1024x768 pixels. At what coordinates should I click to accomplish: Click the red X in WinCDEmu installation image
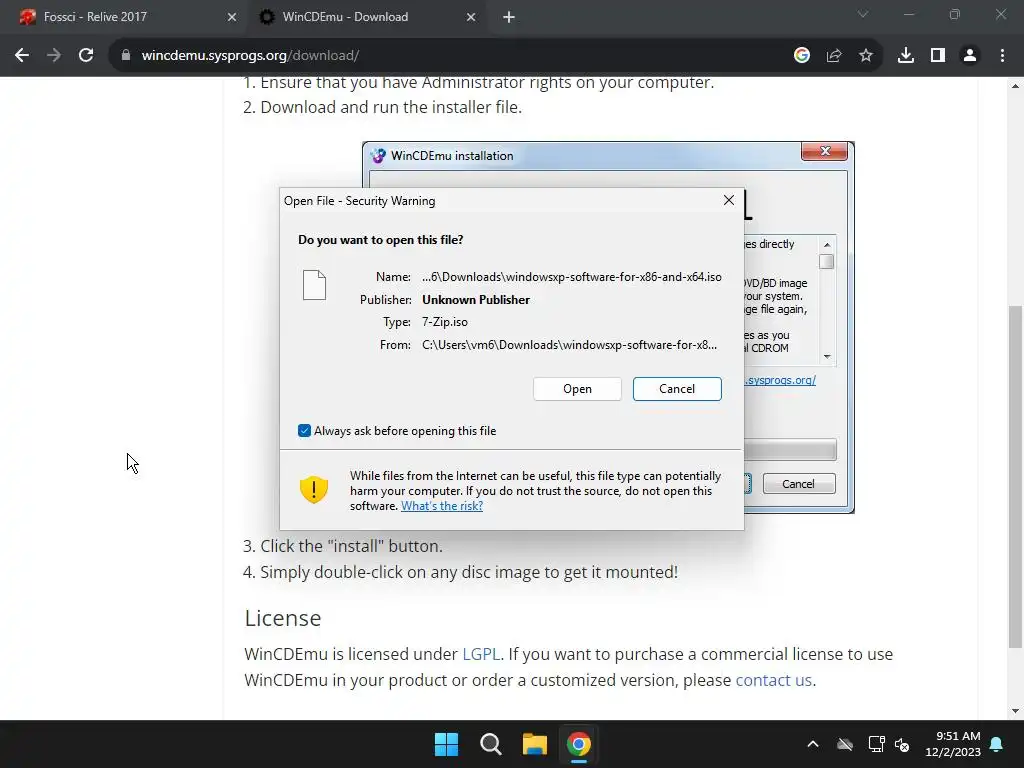click(x=825, y=152)
